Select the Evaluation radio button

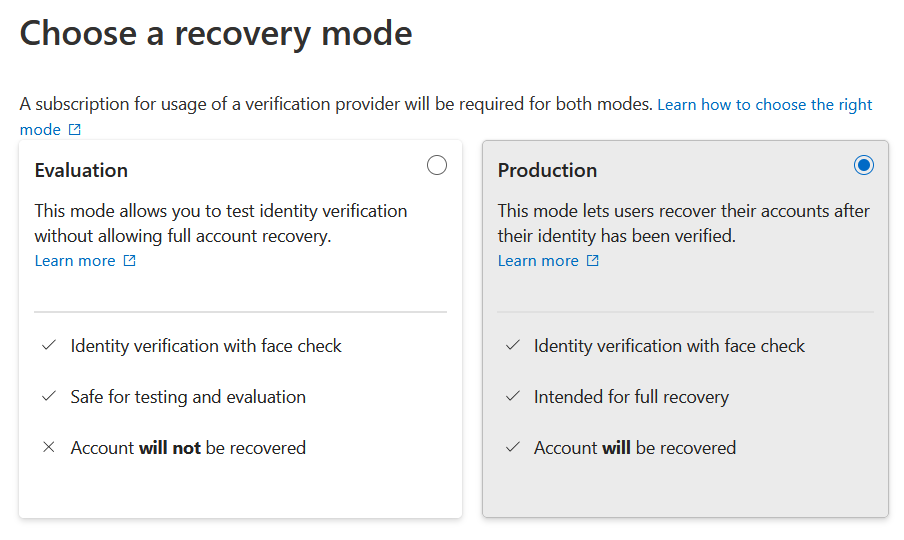coord(437,165)
